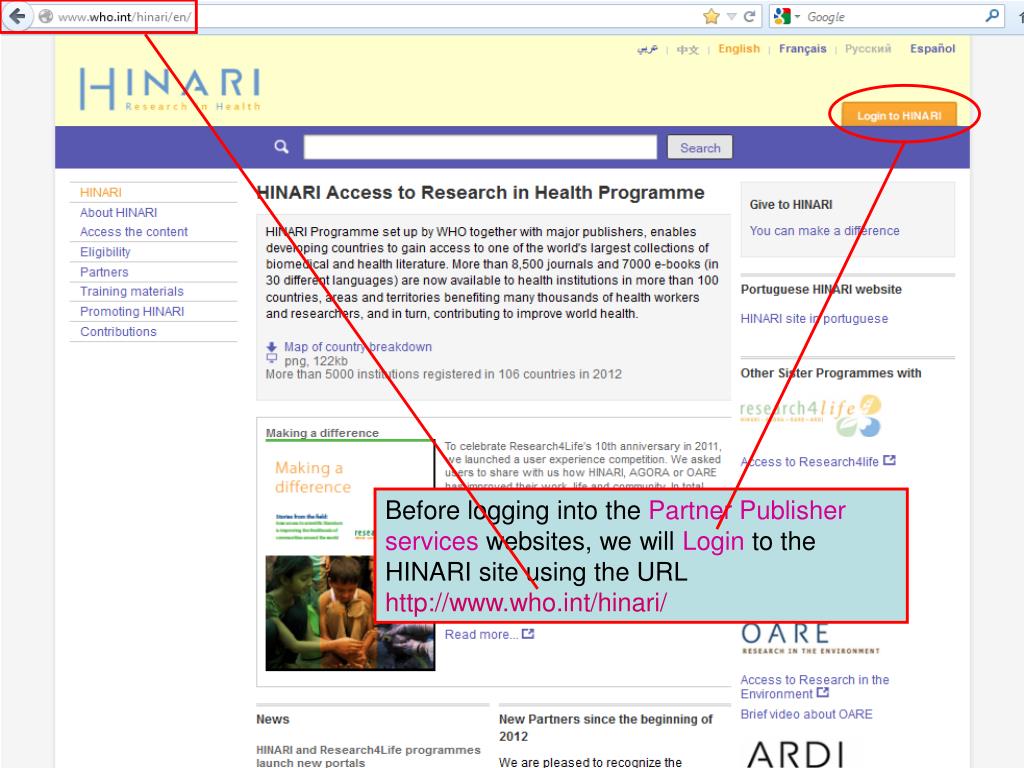1024x768 pixels.
Task: Open HINARI site in portuguese link
Action: tap(814, 319)
